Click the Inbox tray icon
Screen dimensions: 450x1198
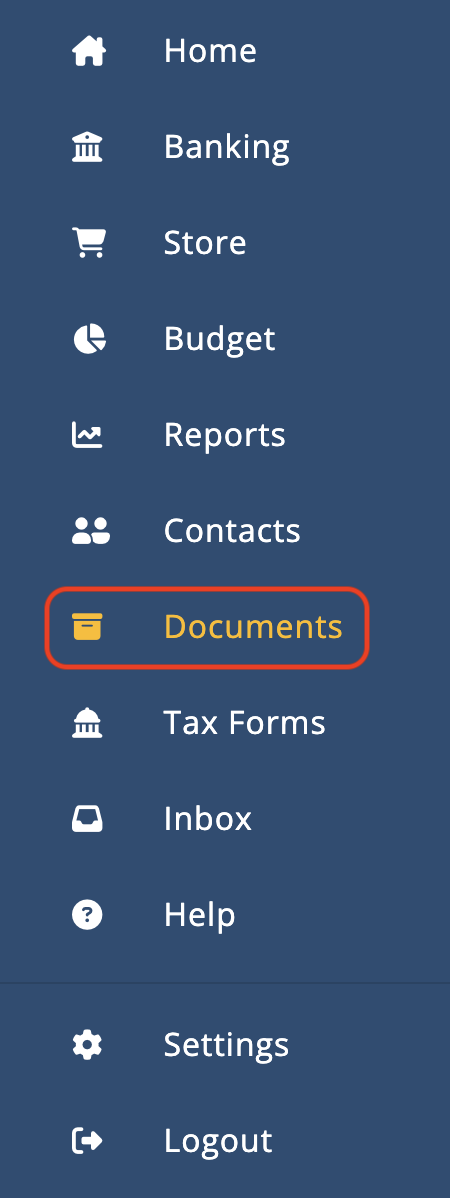(87, 819)
